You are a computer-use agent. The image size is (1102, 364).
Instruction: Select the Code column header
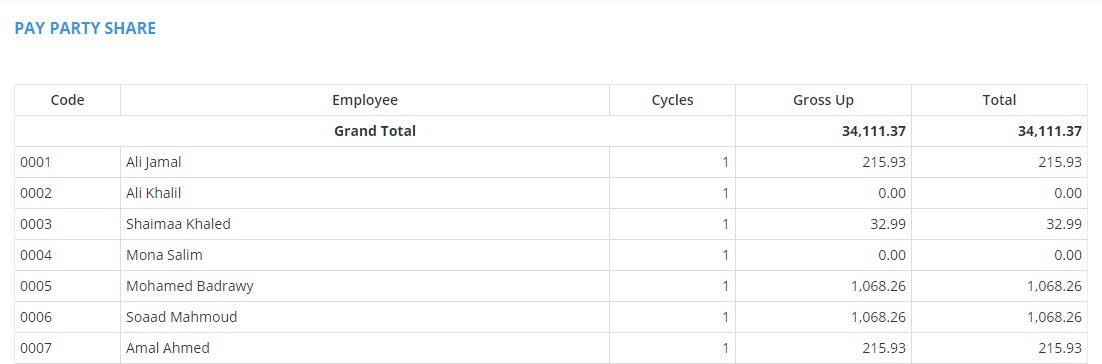point(67,100)
